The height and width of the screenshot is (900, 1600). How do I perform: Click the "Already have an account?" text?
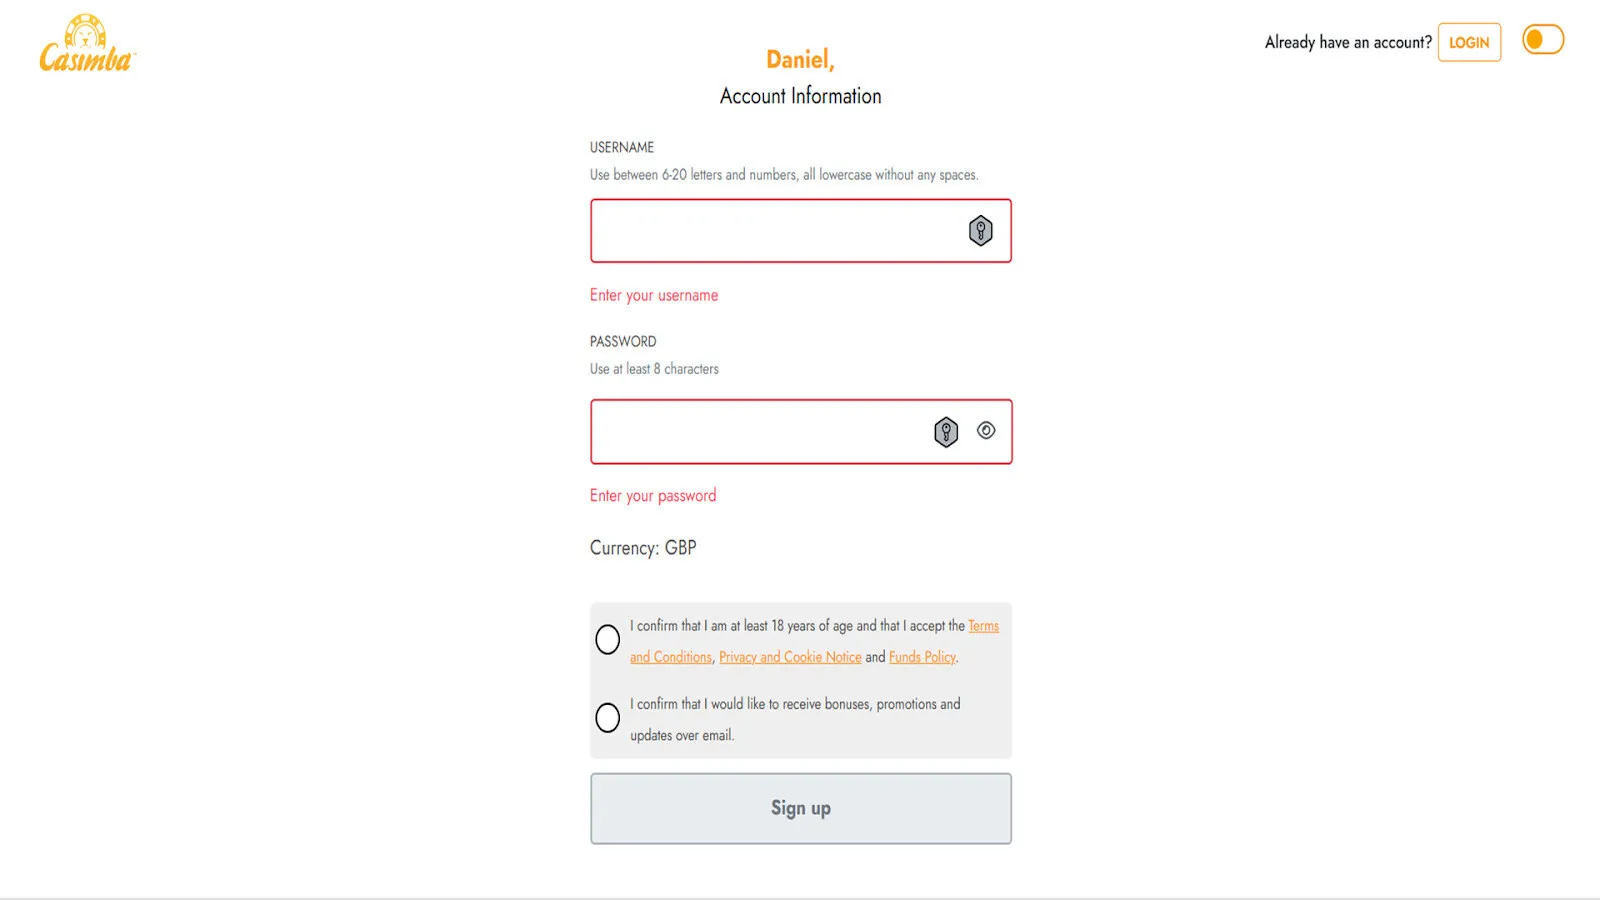click(x=1347, y=42)
